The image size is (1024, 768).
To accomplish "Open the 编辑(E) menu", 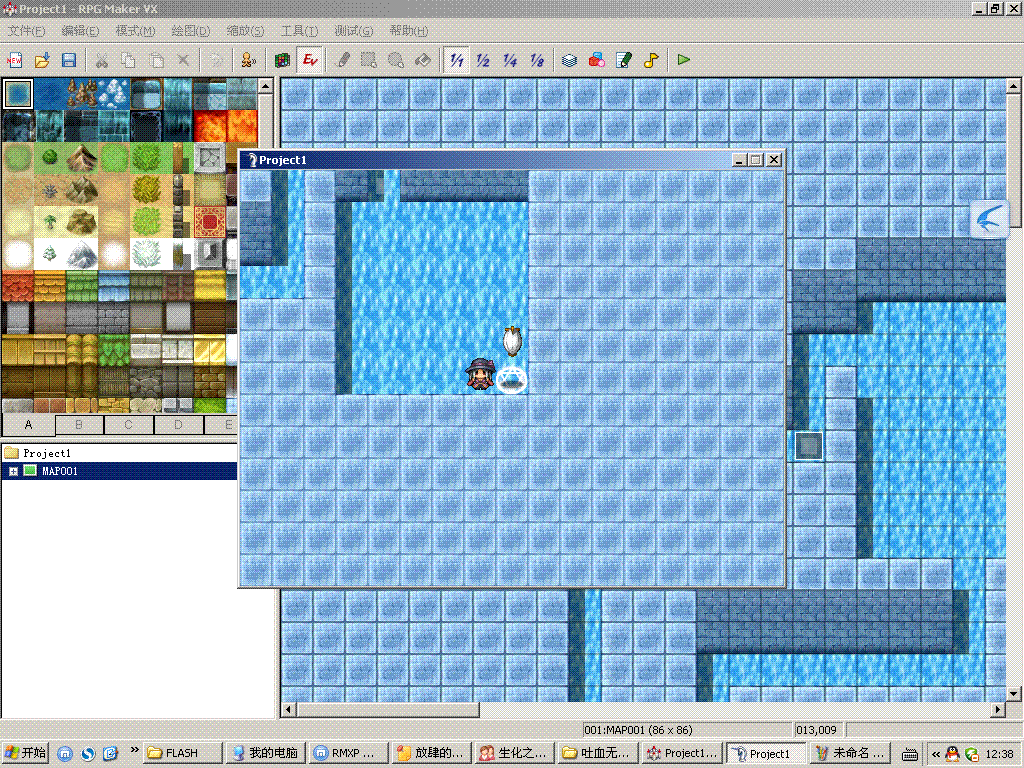I will click(x=80, y=31).
